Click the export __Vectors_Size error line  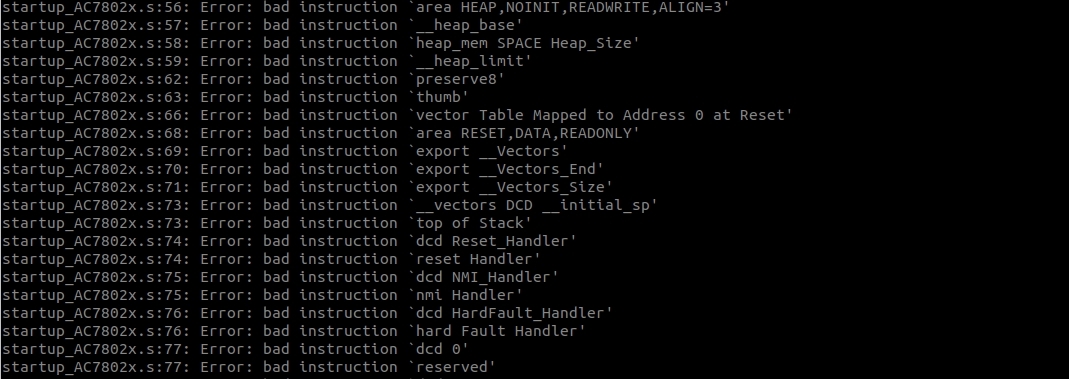(x=307, y=187)
